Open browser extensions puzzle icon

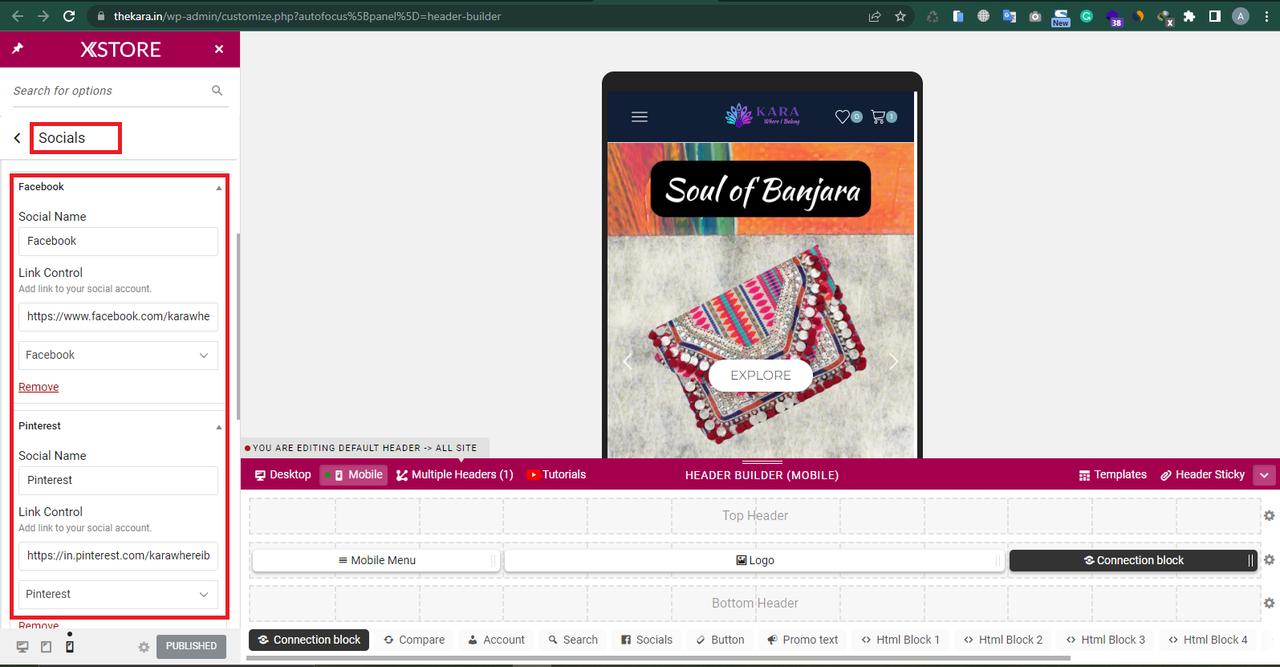1189,16
